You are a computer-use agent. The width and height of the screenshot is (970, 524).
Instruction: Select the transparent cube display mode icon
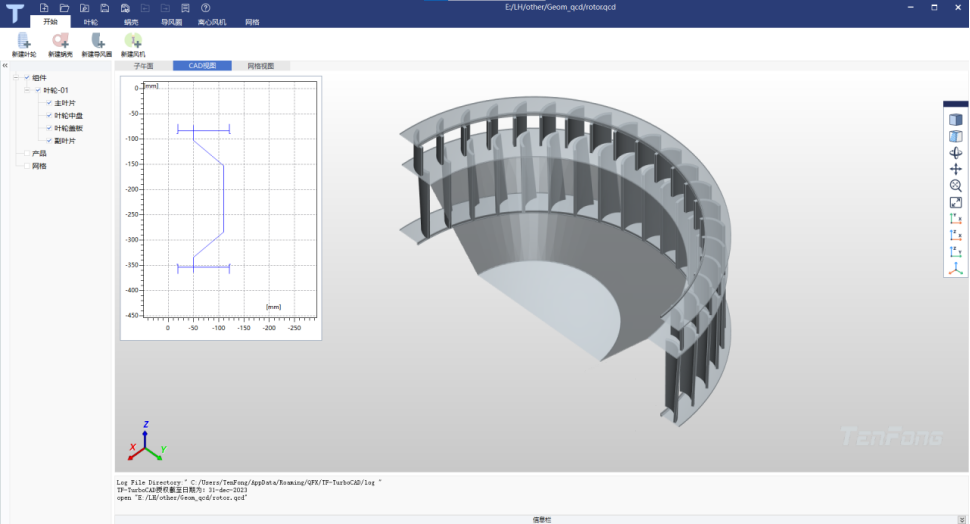pyautogui.click(x=956, y=136)
